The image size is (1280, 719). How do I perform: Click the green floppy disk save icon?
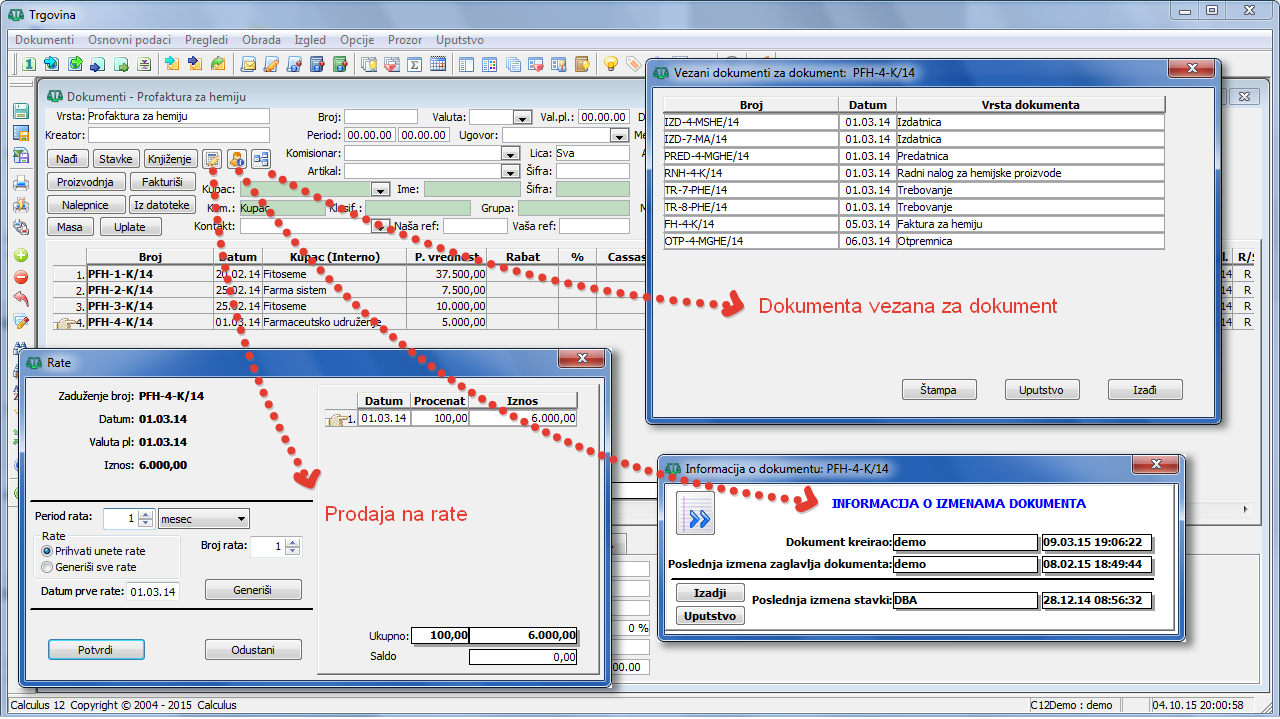(20, 112)
